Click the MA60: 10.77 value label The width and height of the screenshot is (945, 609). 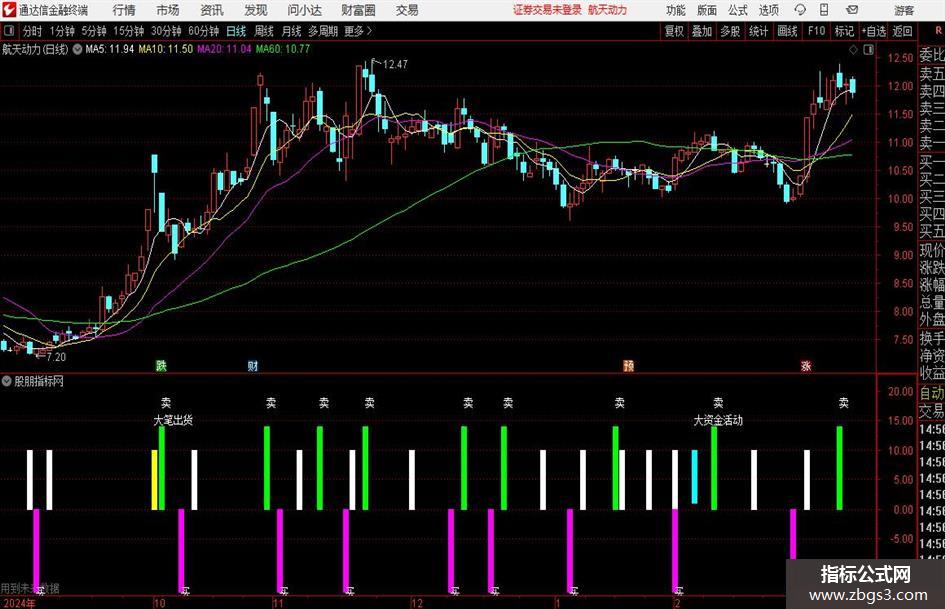[x=283, y=49]
